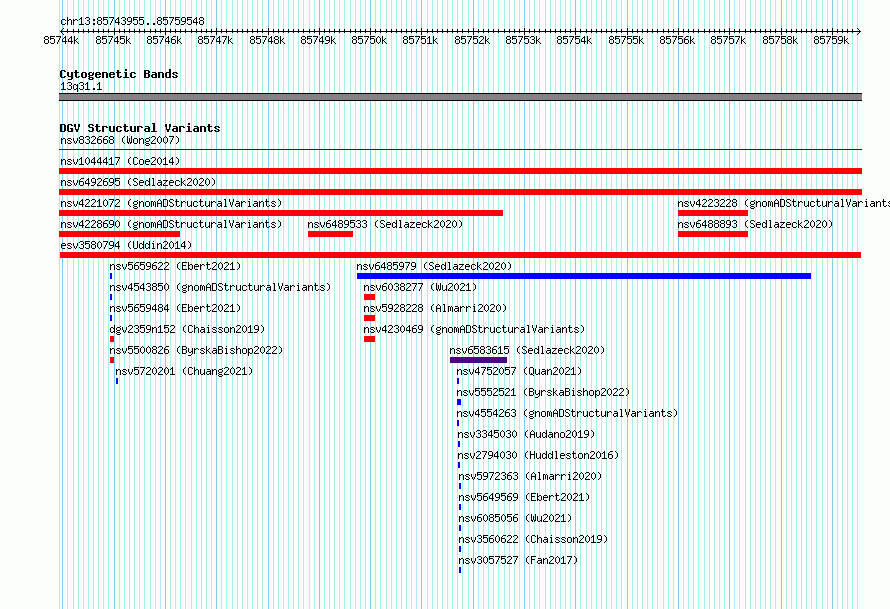This screenshot has width=890, height=609.
Task: Click the long blue bar under nsv6485979
Action: click(x=584, y=276)
